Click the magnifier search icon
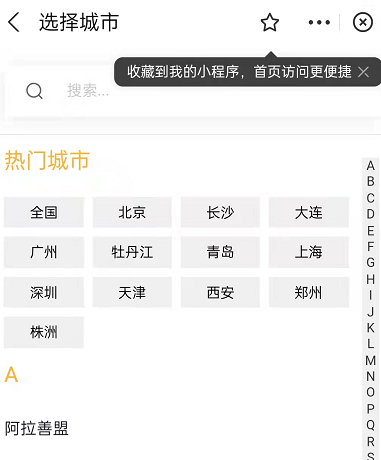 pyautogui.click(x=34, y=91)
